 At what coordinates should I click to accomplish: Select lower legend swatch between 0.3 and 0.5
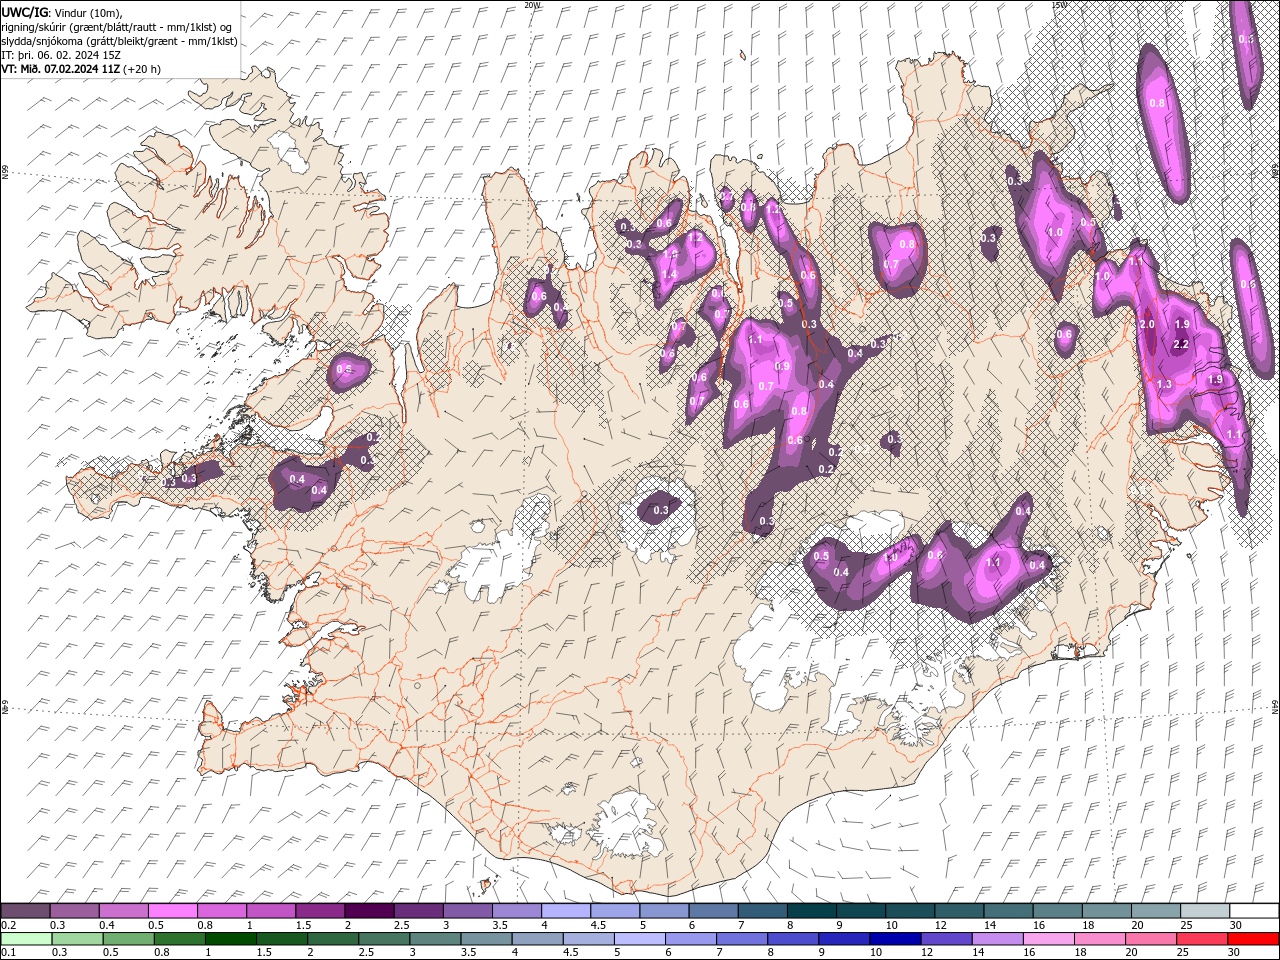coord(78,939)
